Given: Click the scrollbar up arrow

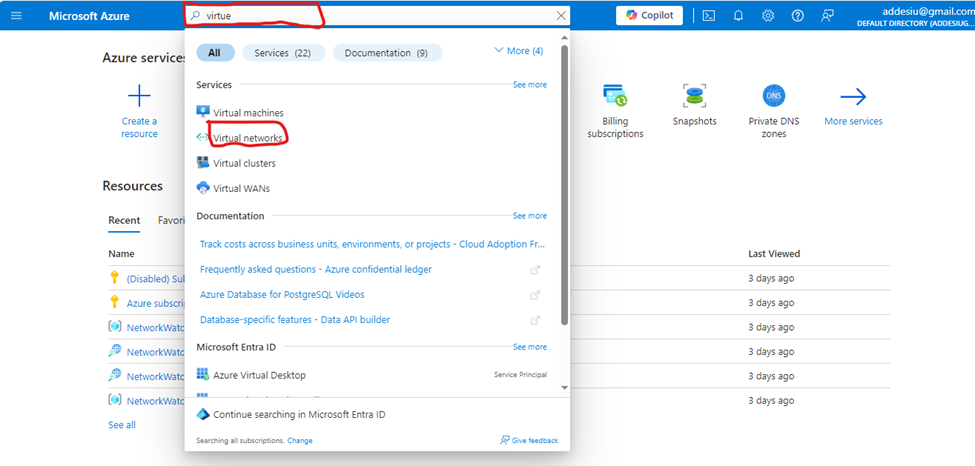Looking at the screenshot, I should (x=565, y=36).
